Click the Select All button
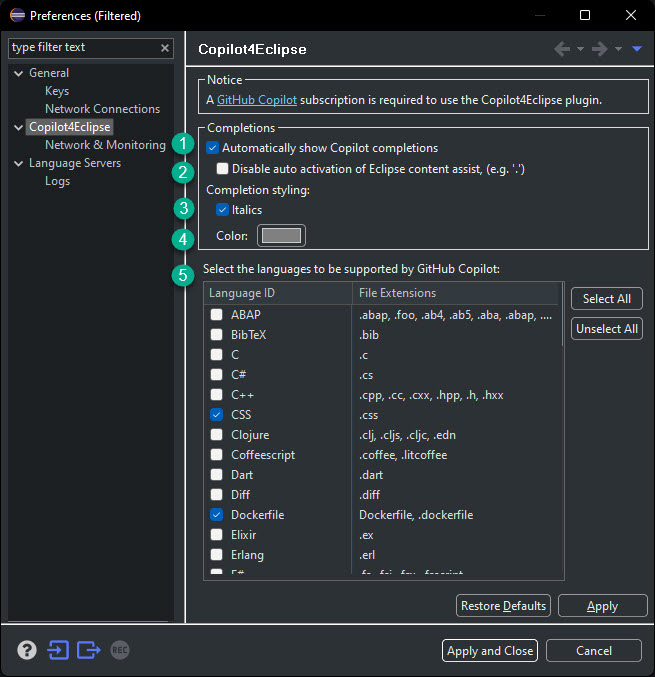Screen dimensions: 655x677 (607, 299)
